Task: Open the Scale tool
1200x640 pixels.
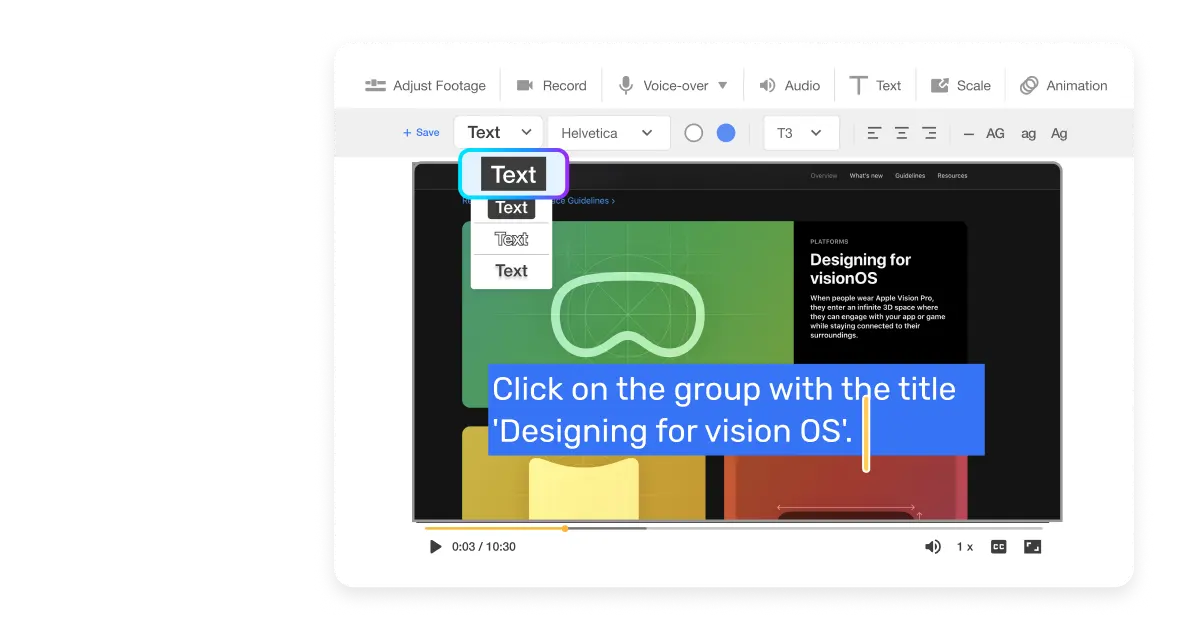Action: click(x=960, y=85)
